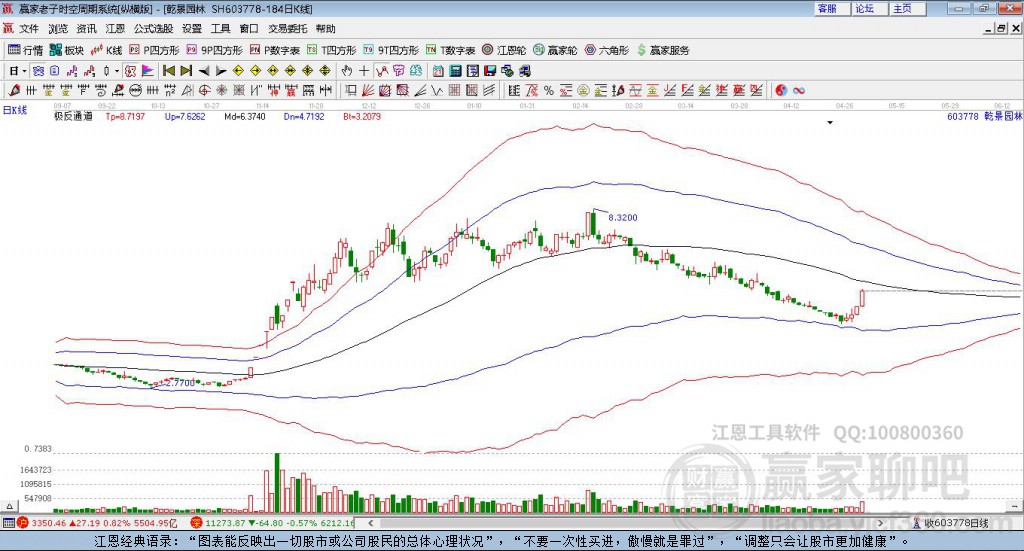The width and height of the screenshot is (1024, 551).
Task: Click the horizontal chart scrollbar track
Action: click(625, 523)
